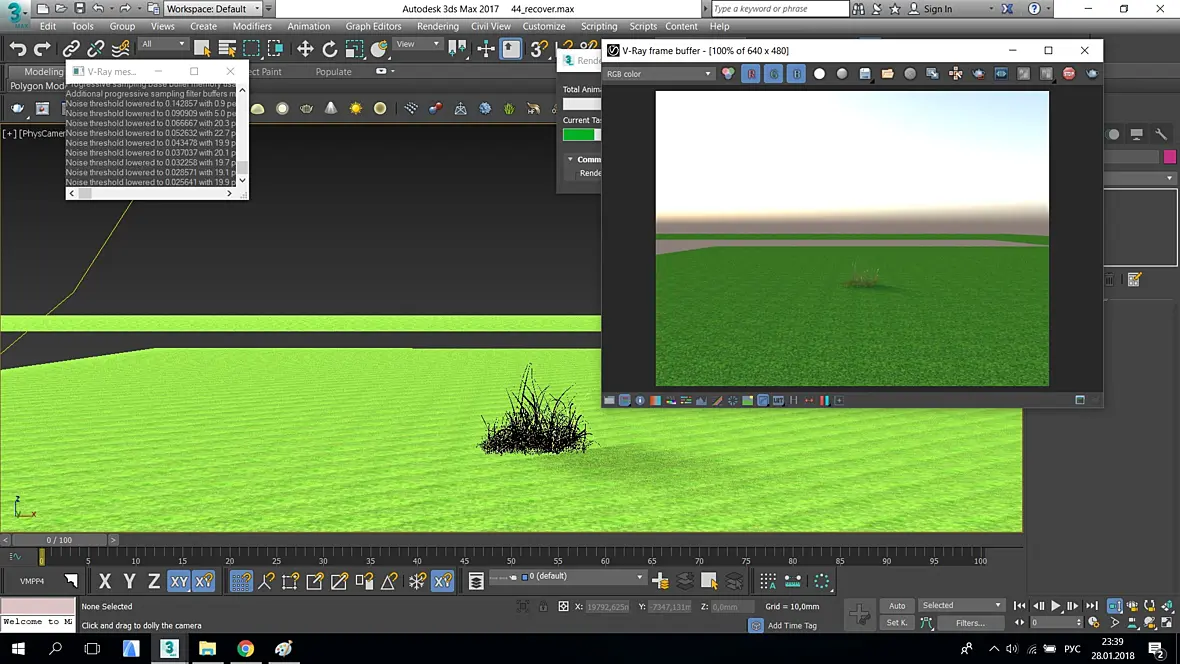Screen dimensions: 1180x664
Task: Click the 0 / 100 time slider
Action: pyautogui.click(x=59, y=541)
